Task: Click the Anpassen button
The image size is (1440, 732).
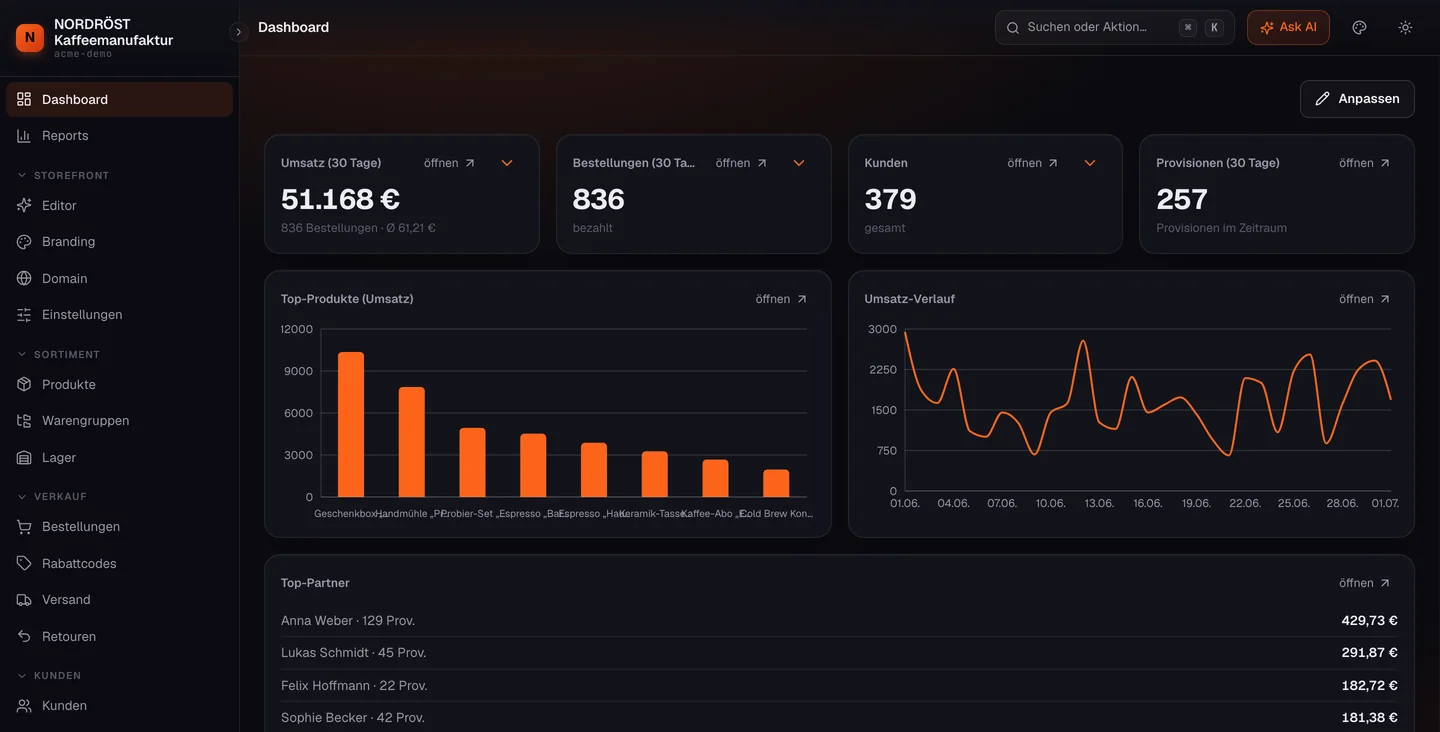Action: 1357,98
